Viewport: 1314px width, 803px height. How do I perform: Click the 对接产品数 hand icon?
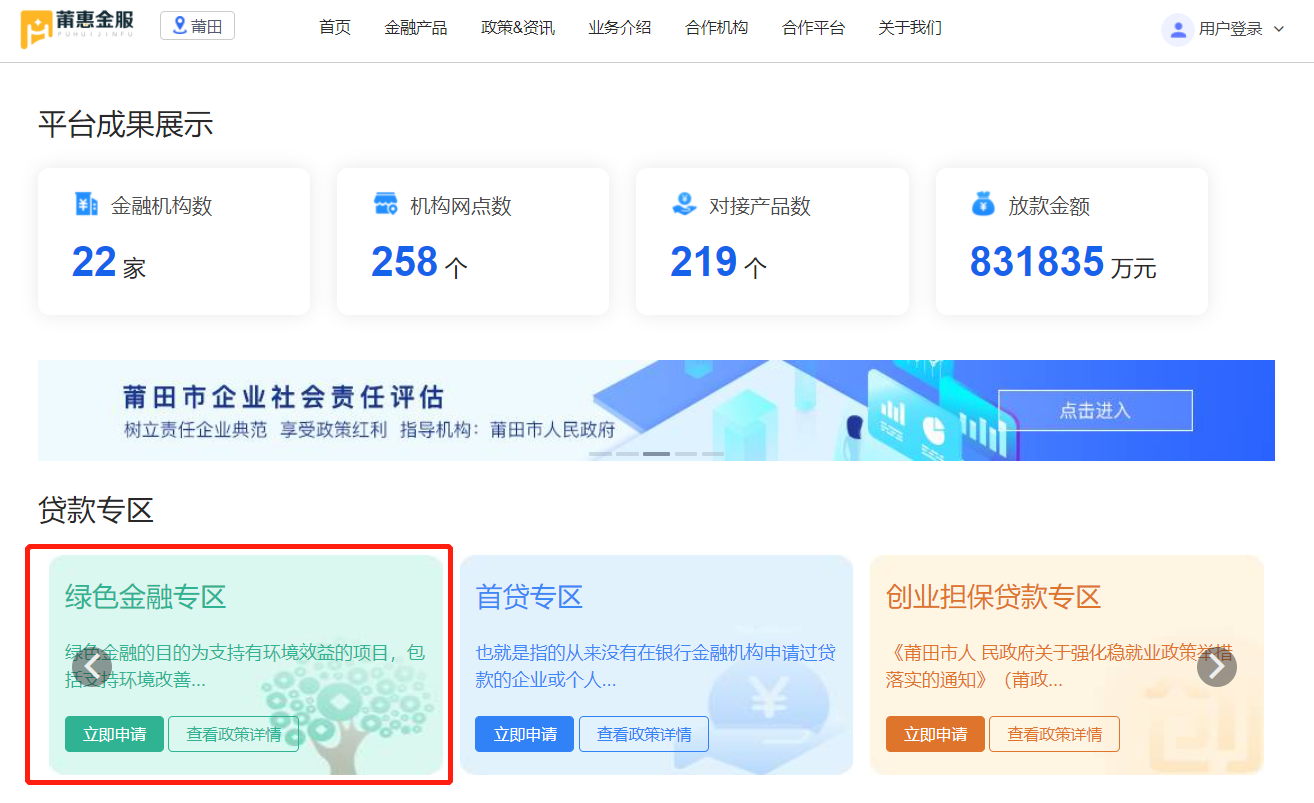(x=684, y=204)
